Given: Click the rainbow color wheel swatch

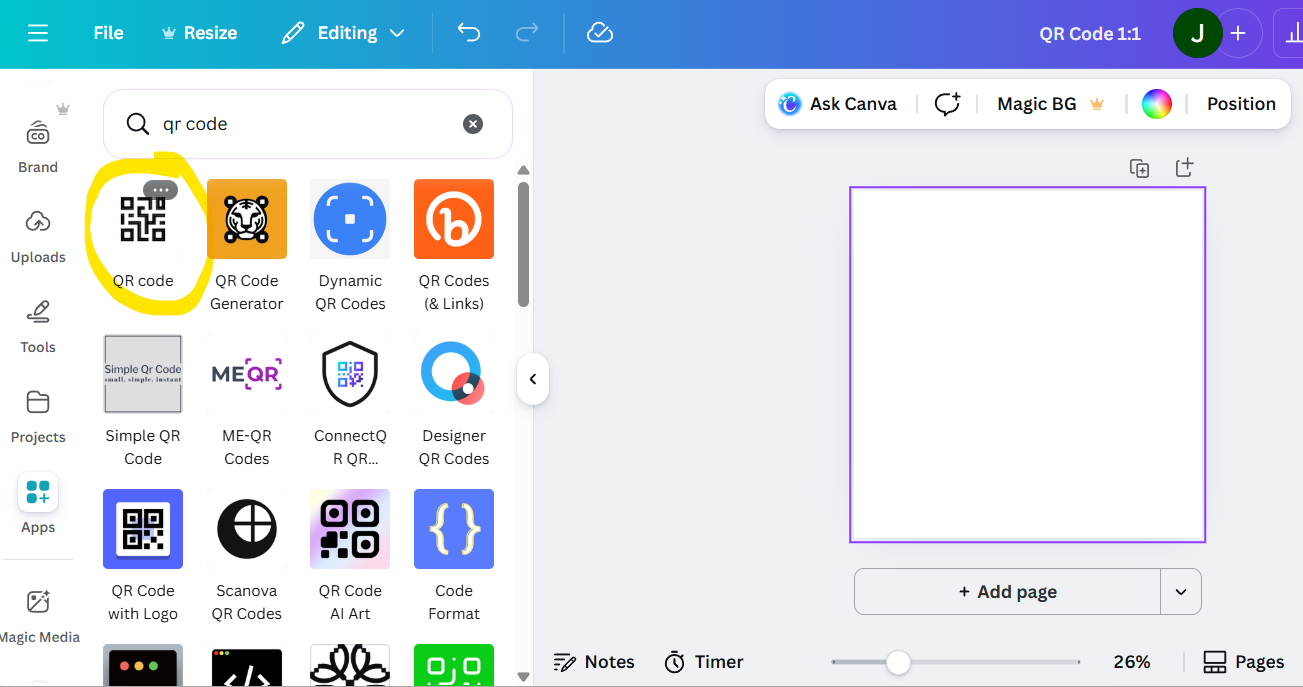Looking at the screenshot, I should pos(1156,103).
